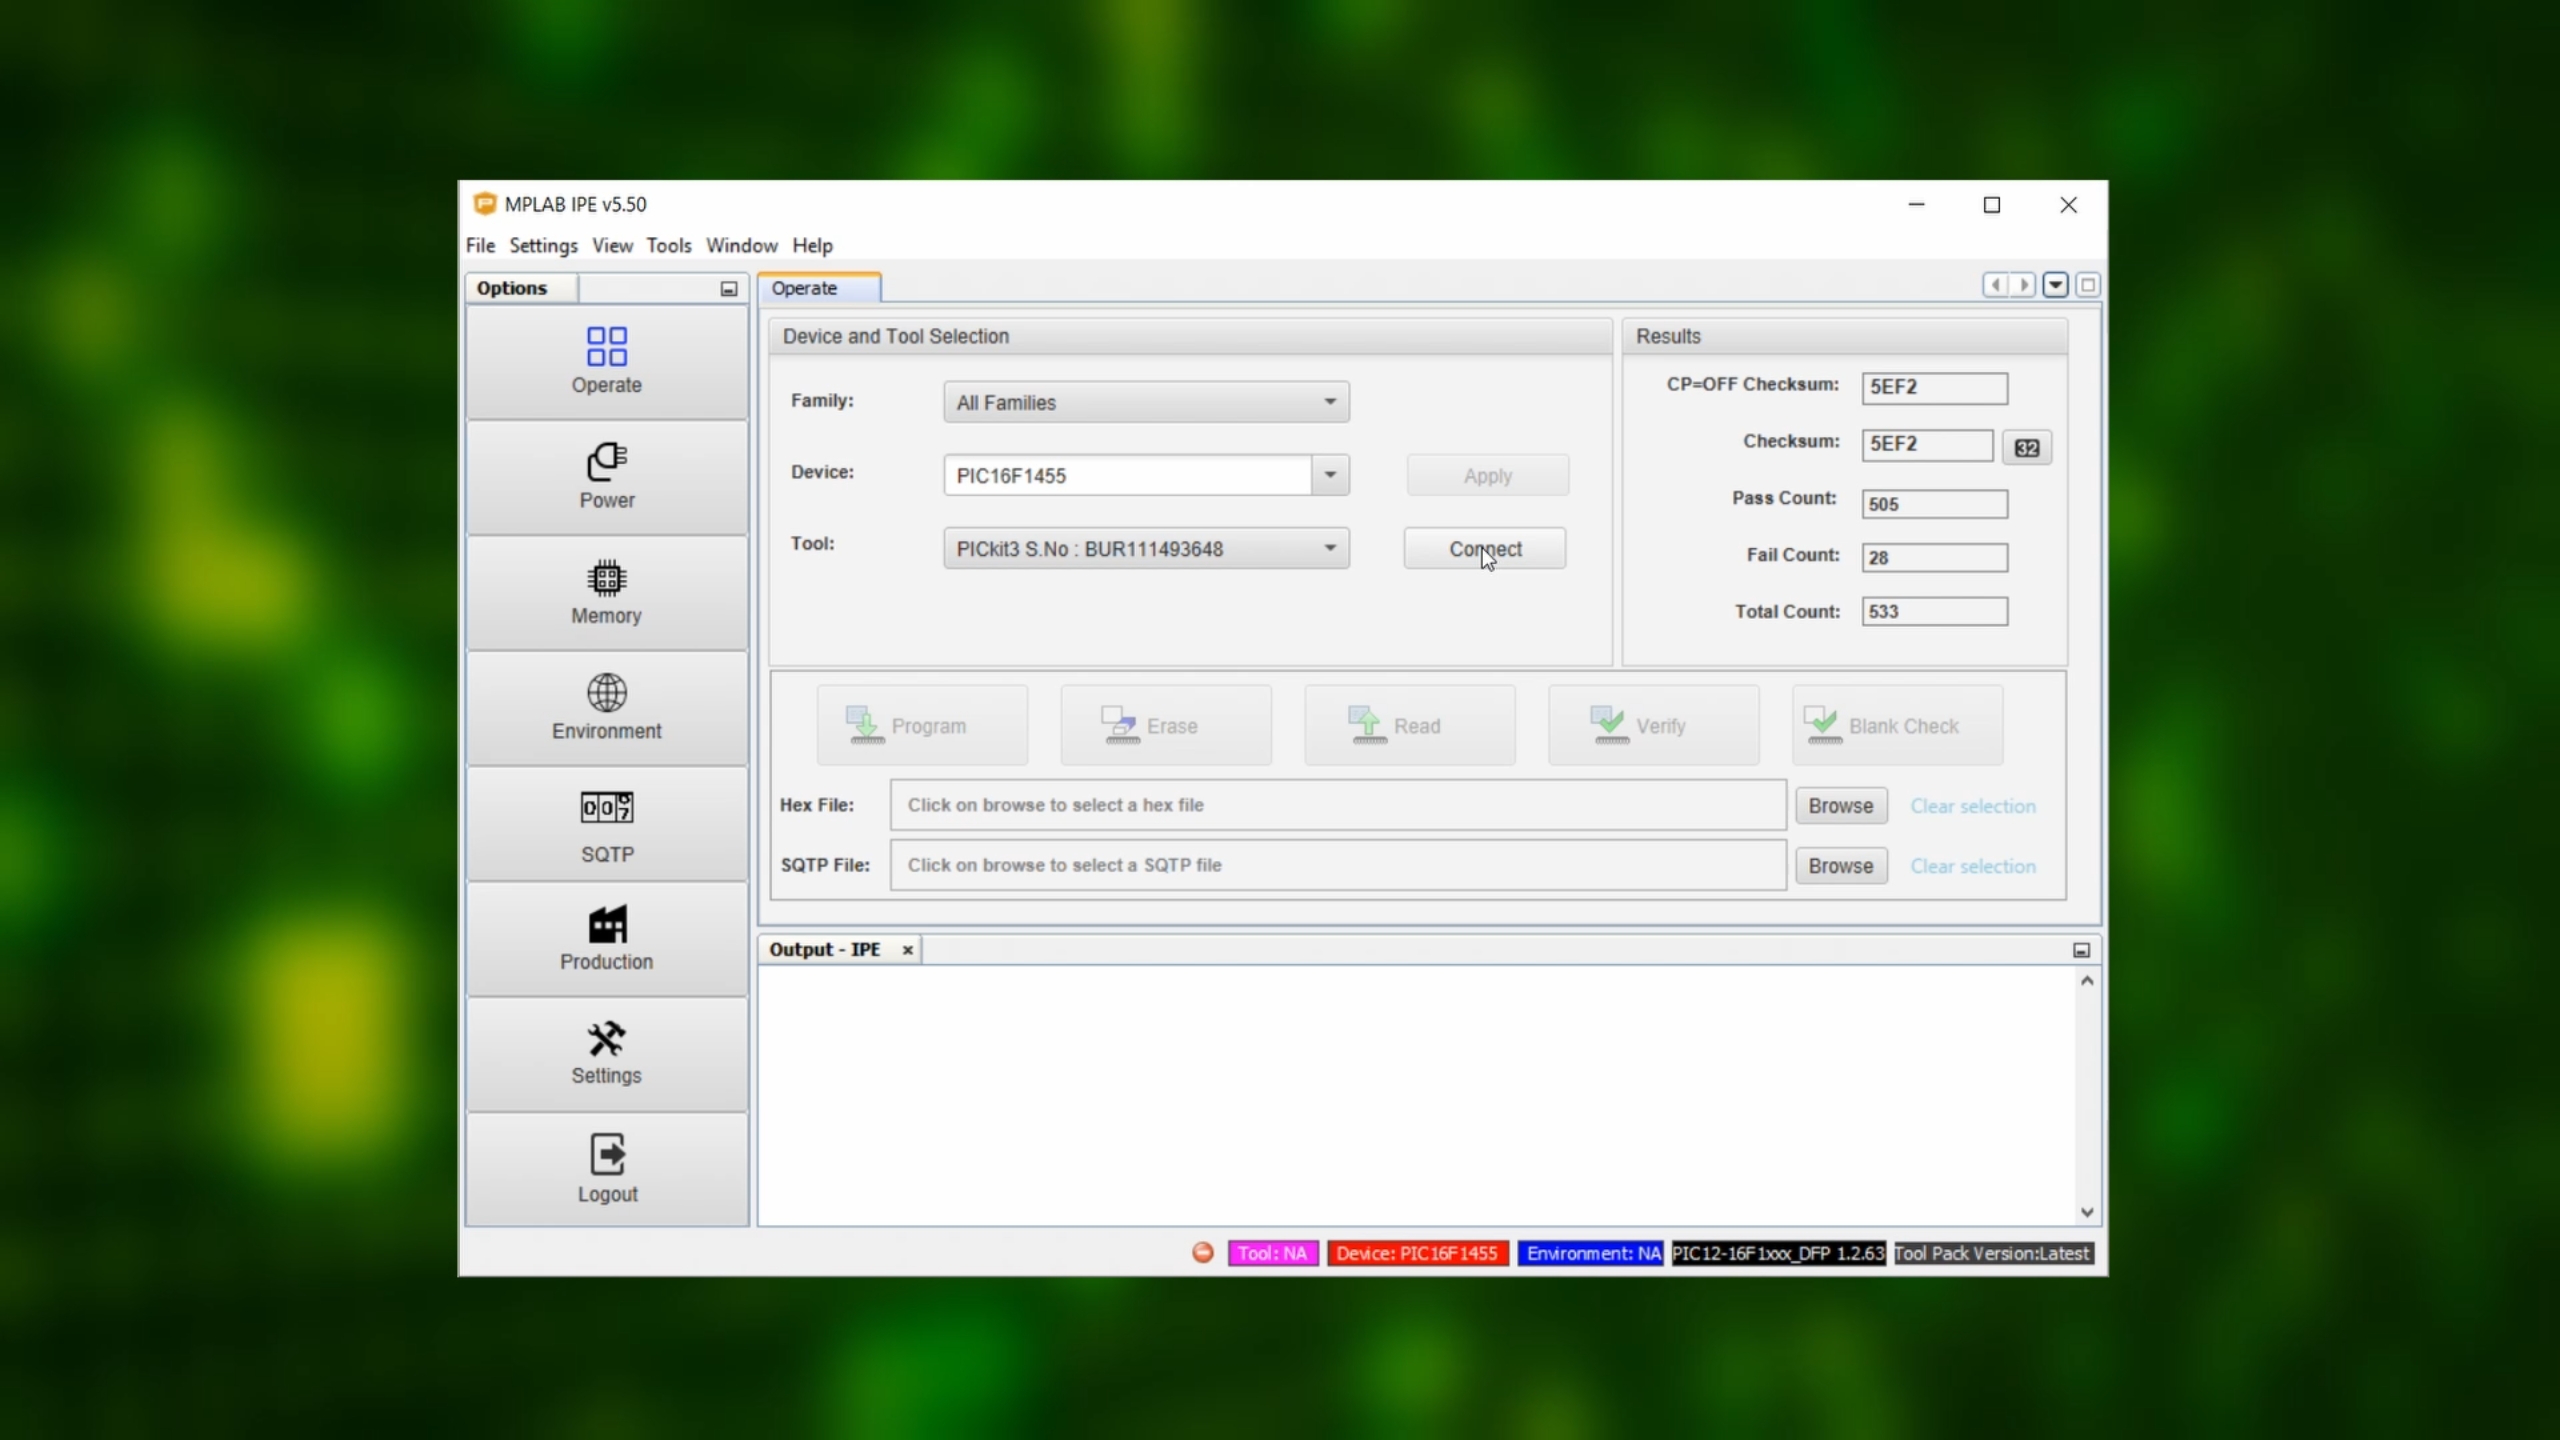Open the Settings tools icon
Screen dimensions: 2560x1440
(x=606, y=1040)
